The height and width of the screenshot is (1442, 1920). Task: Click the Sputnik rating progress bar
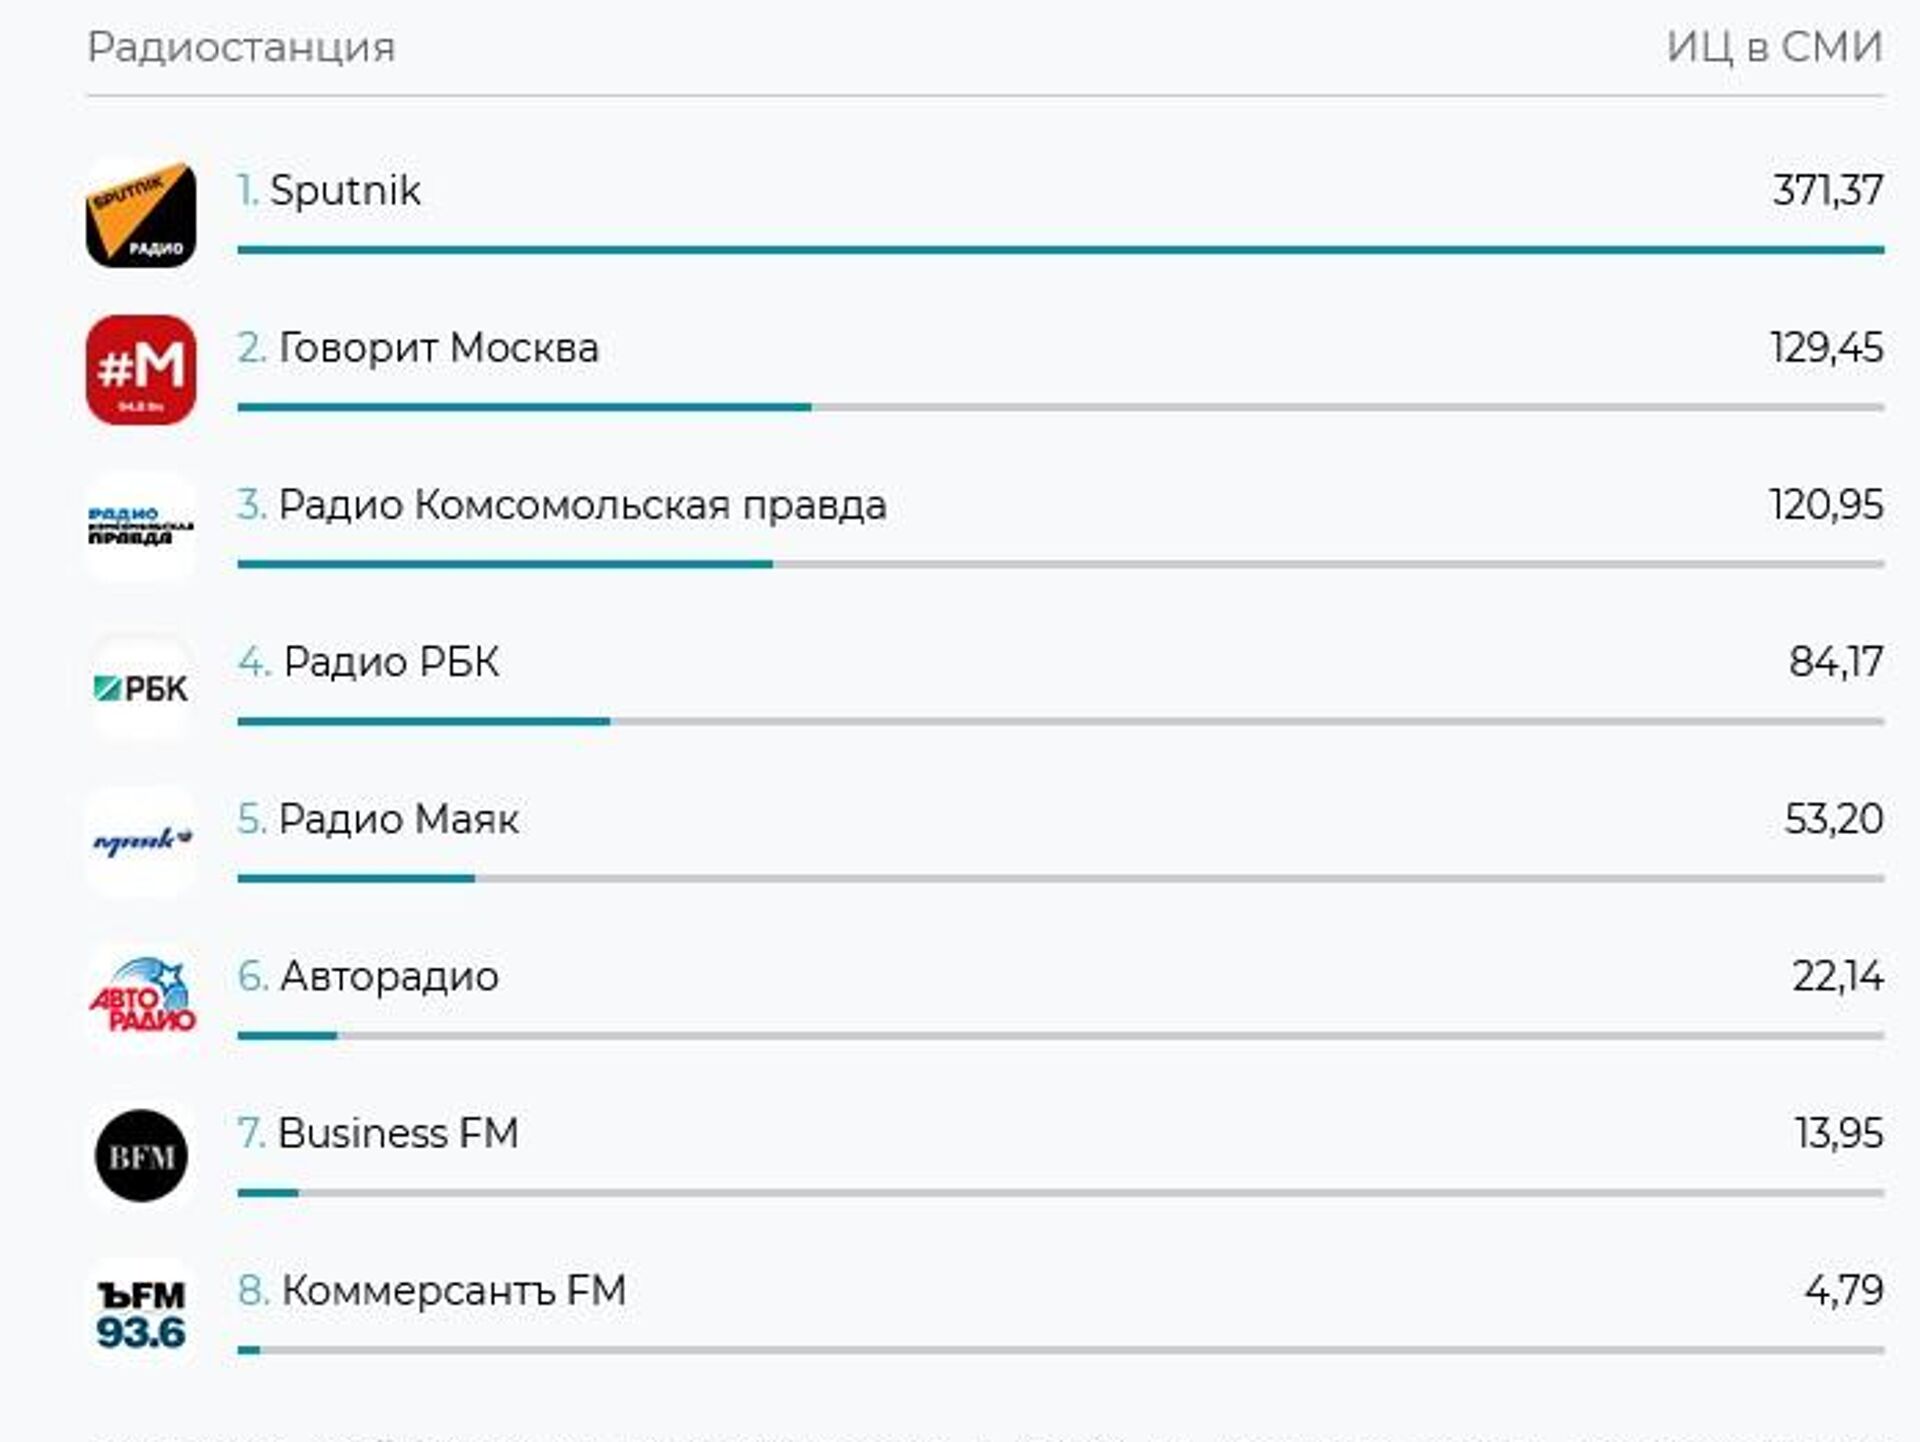pos(1060,250)
